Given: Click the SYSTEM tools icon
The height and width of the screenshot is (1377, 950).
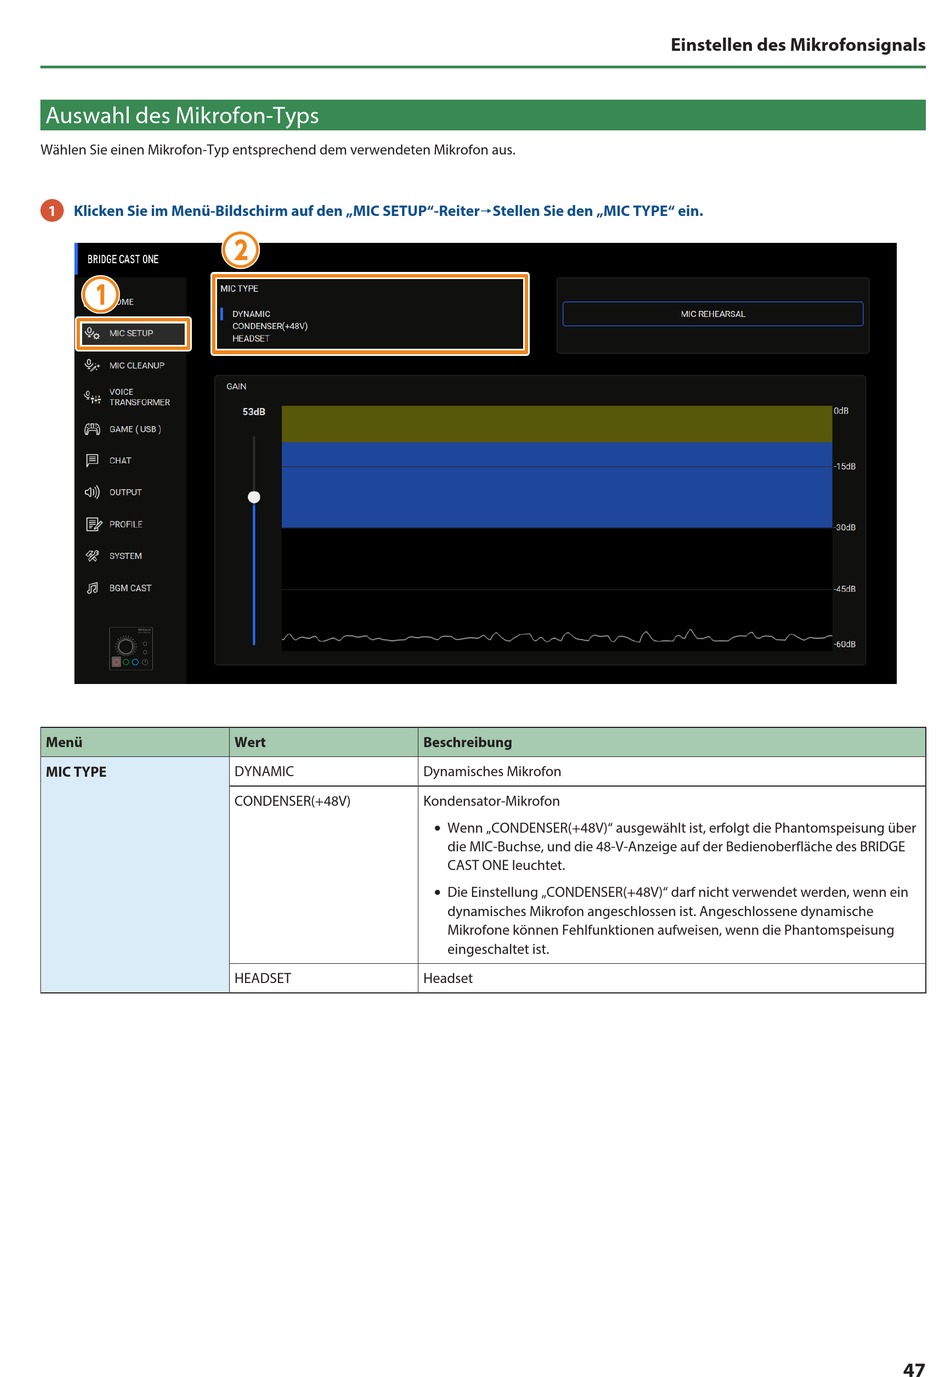Looking at the screenshot, I should (92, 556).
